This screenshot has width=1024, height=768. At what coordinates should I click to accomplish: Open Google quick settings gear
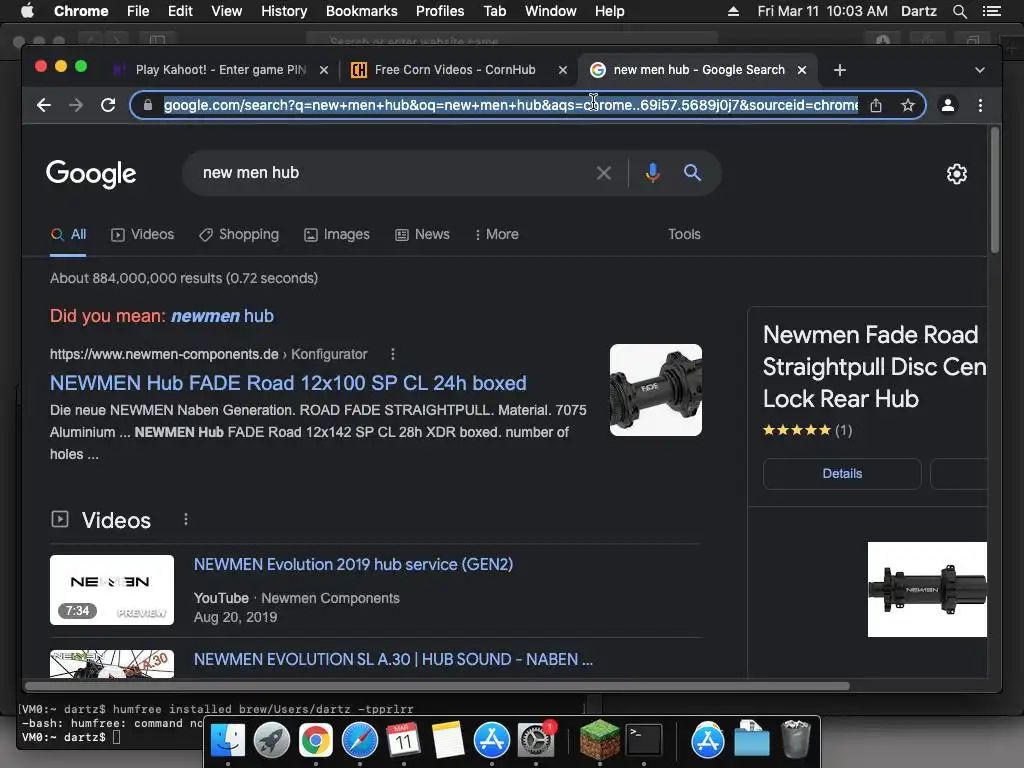click(x=957, y=174)
